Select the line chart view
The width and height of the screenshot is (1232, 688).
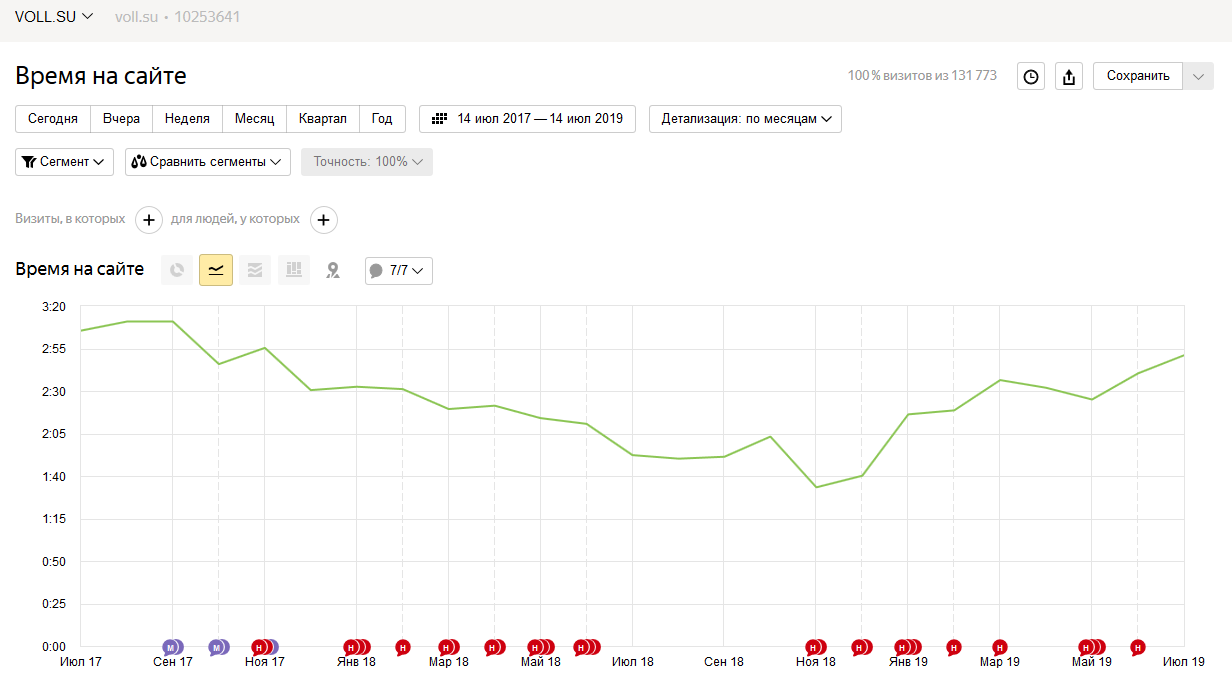216,269
